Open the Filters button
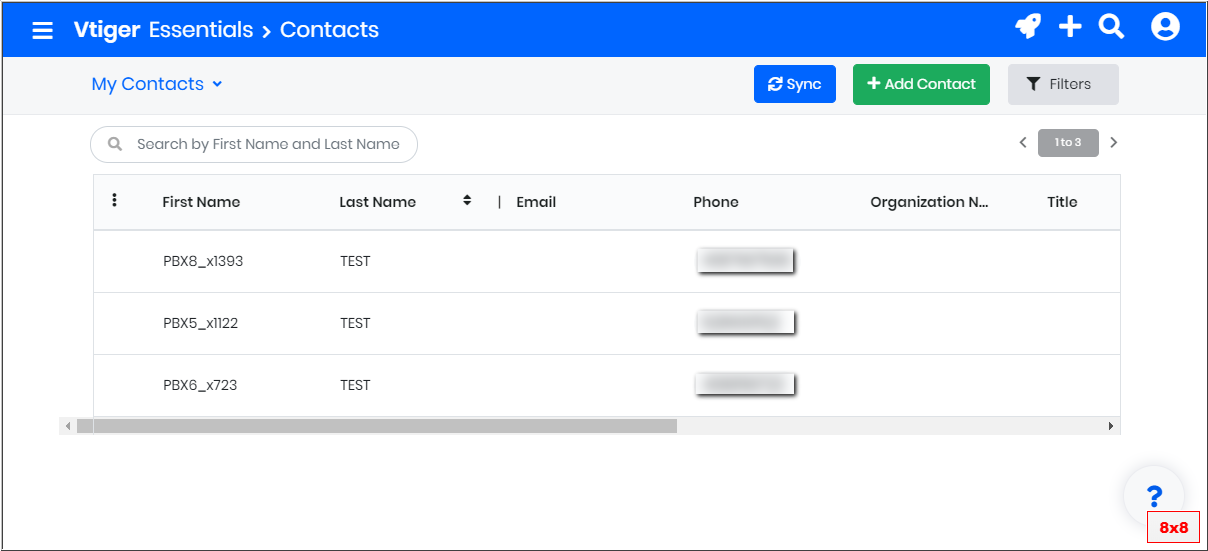This screenshot has width=1208, height=551. tap(1063, 84)
